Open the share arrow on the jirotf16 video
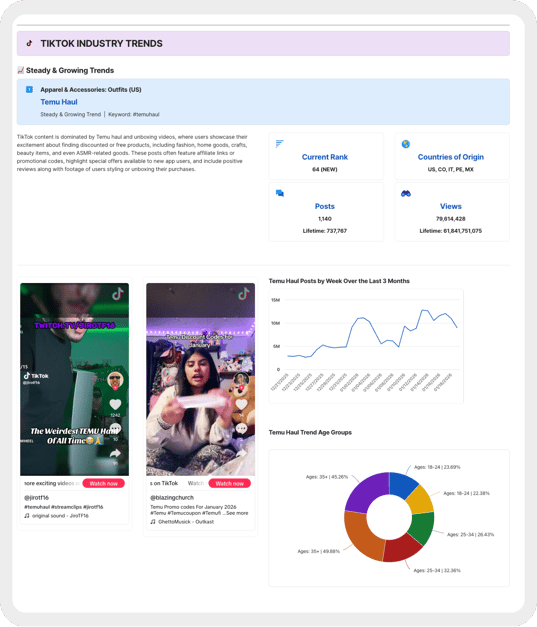The height and width of the screenshot is (627, 537). [115, 453]
